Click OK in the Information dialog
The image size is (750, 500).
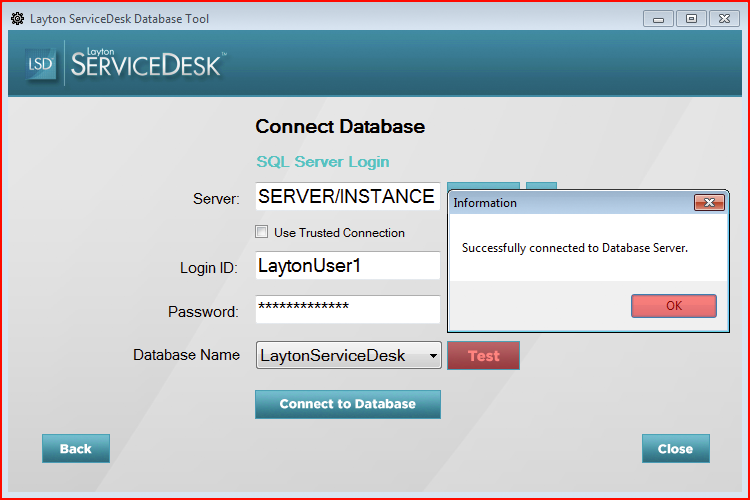point(673,306)
